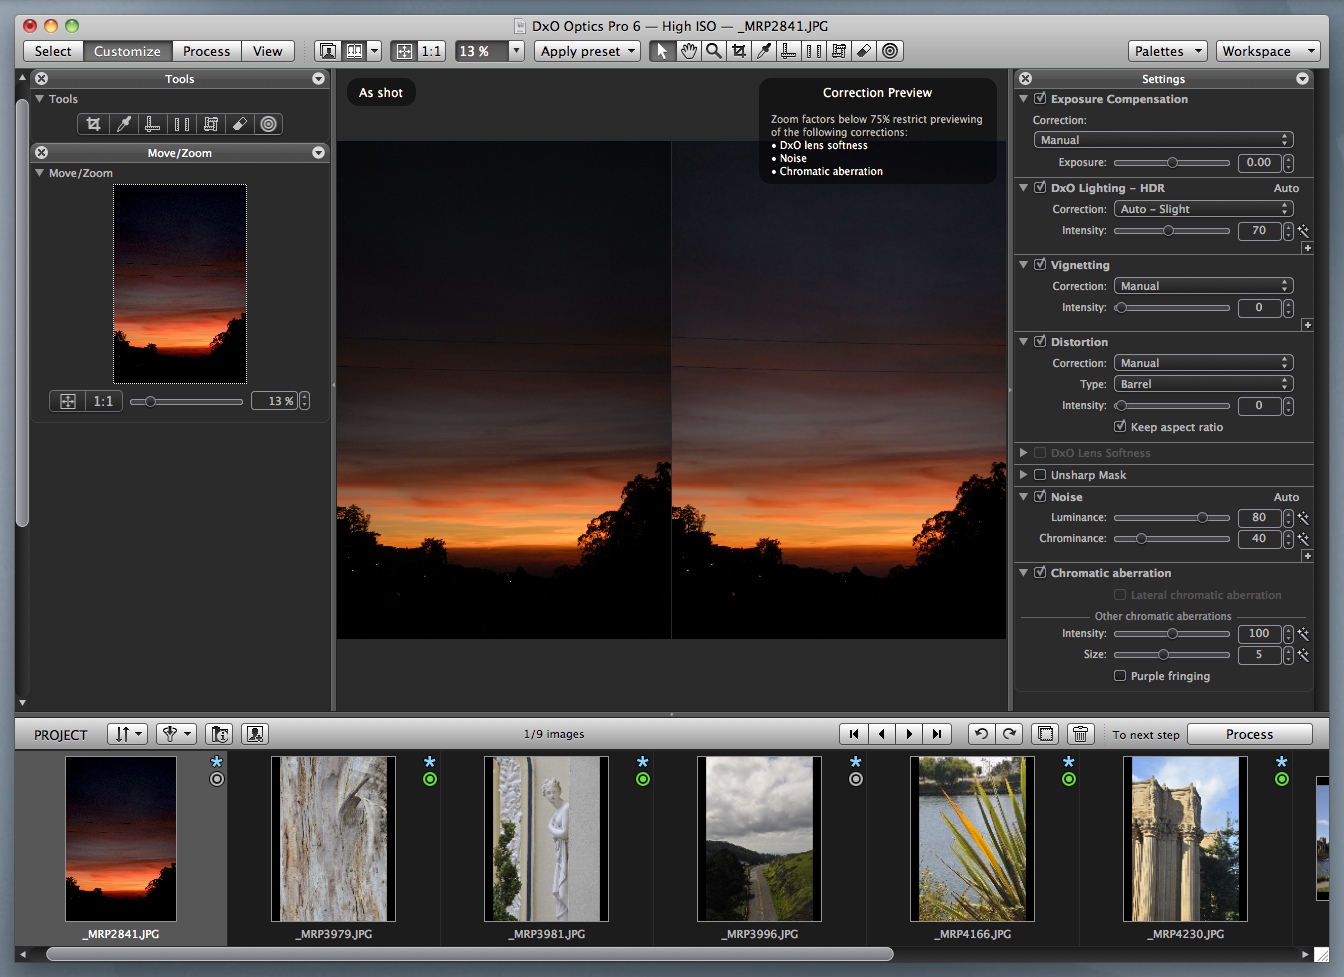Rotate image left using the filmstrip toolbar

coord(981,734)
